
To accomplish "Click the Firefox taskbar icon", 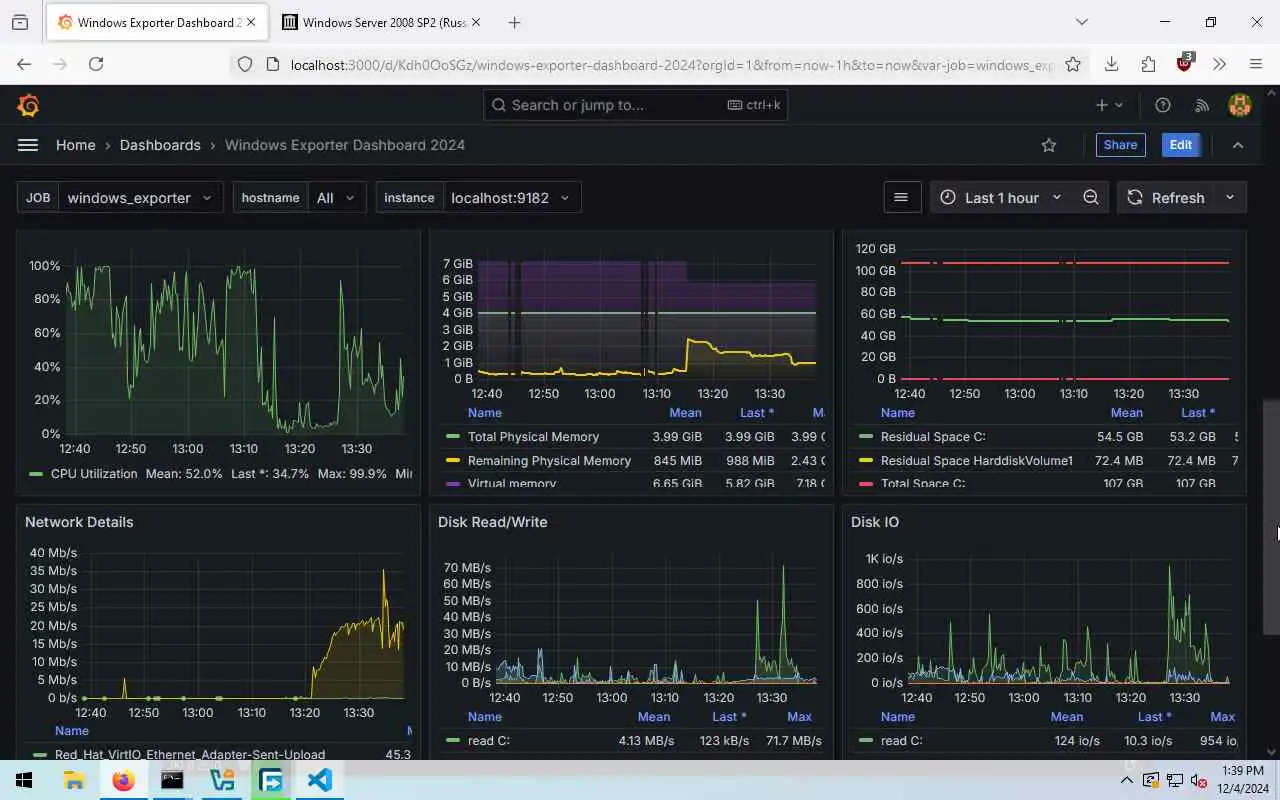I will click(x=123, y=780).
